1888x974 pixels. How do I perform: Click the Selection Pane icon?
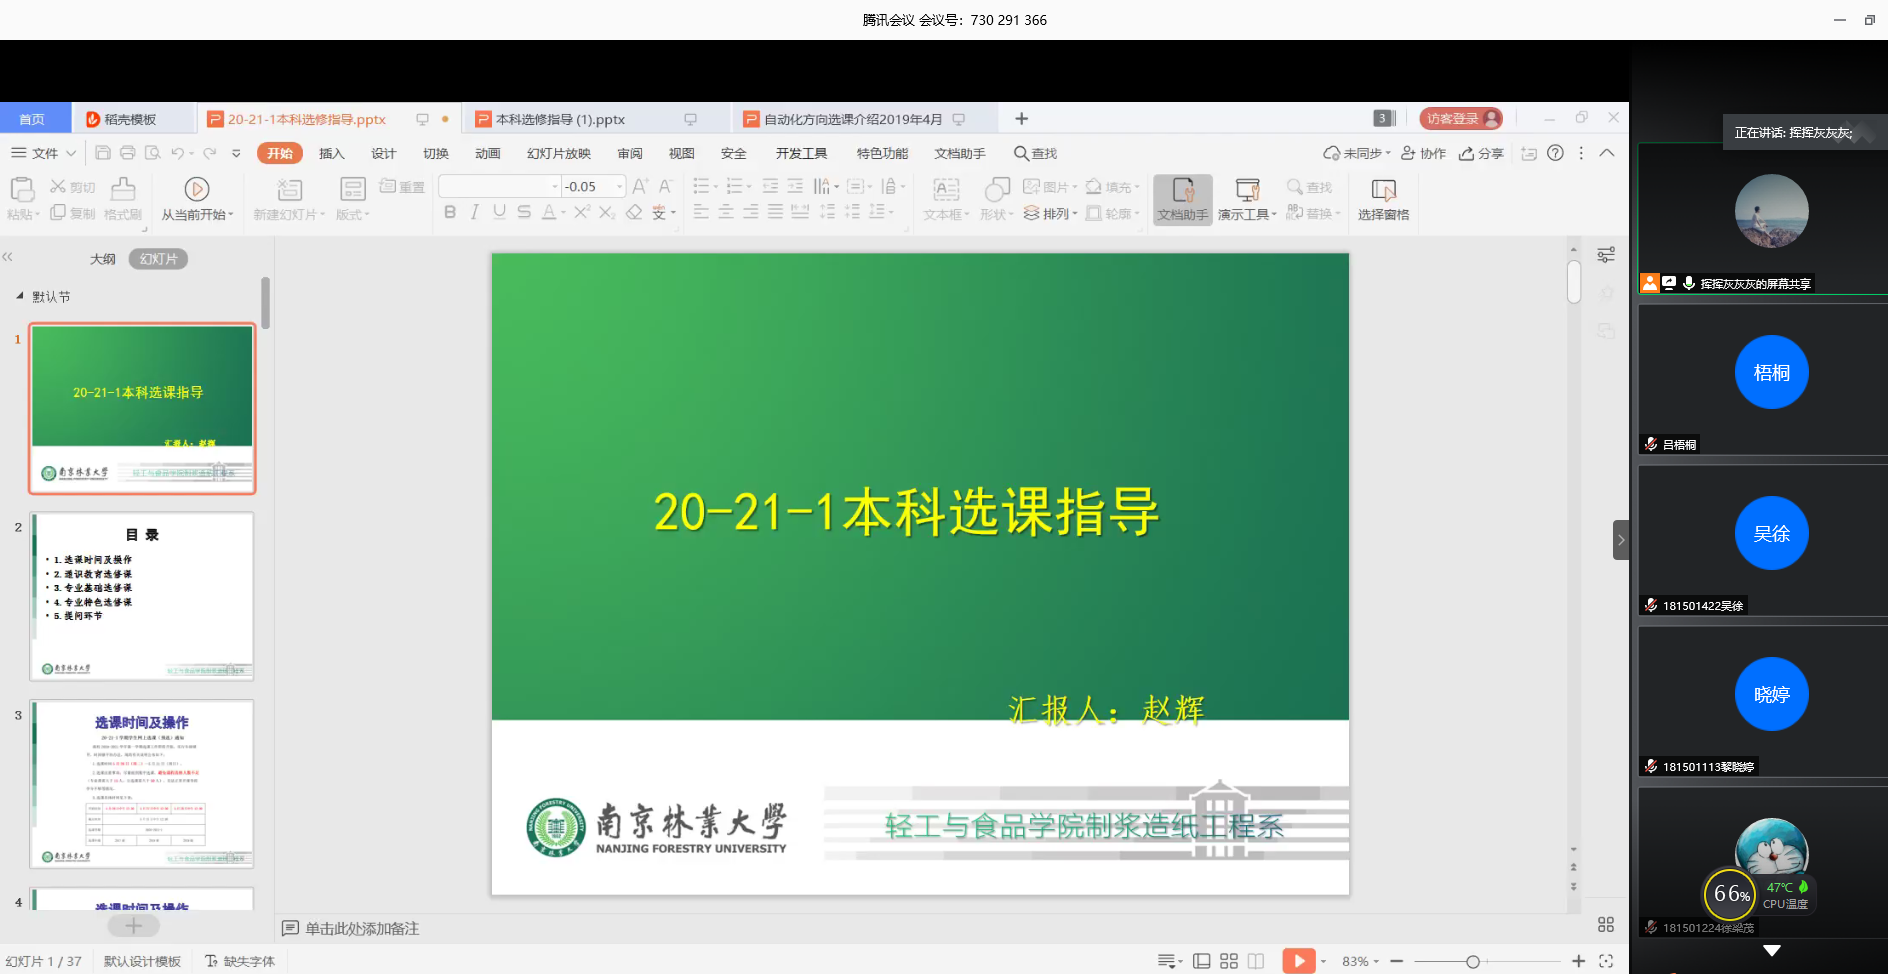(x=1383, y=199)
